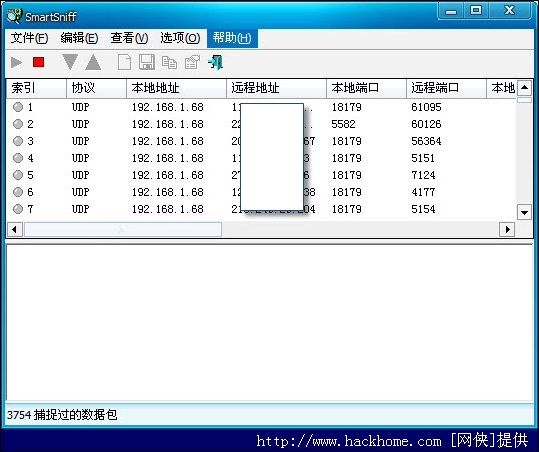Stop capture with the red square

click(x=38, y=62)
